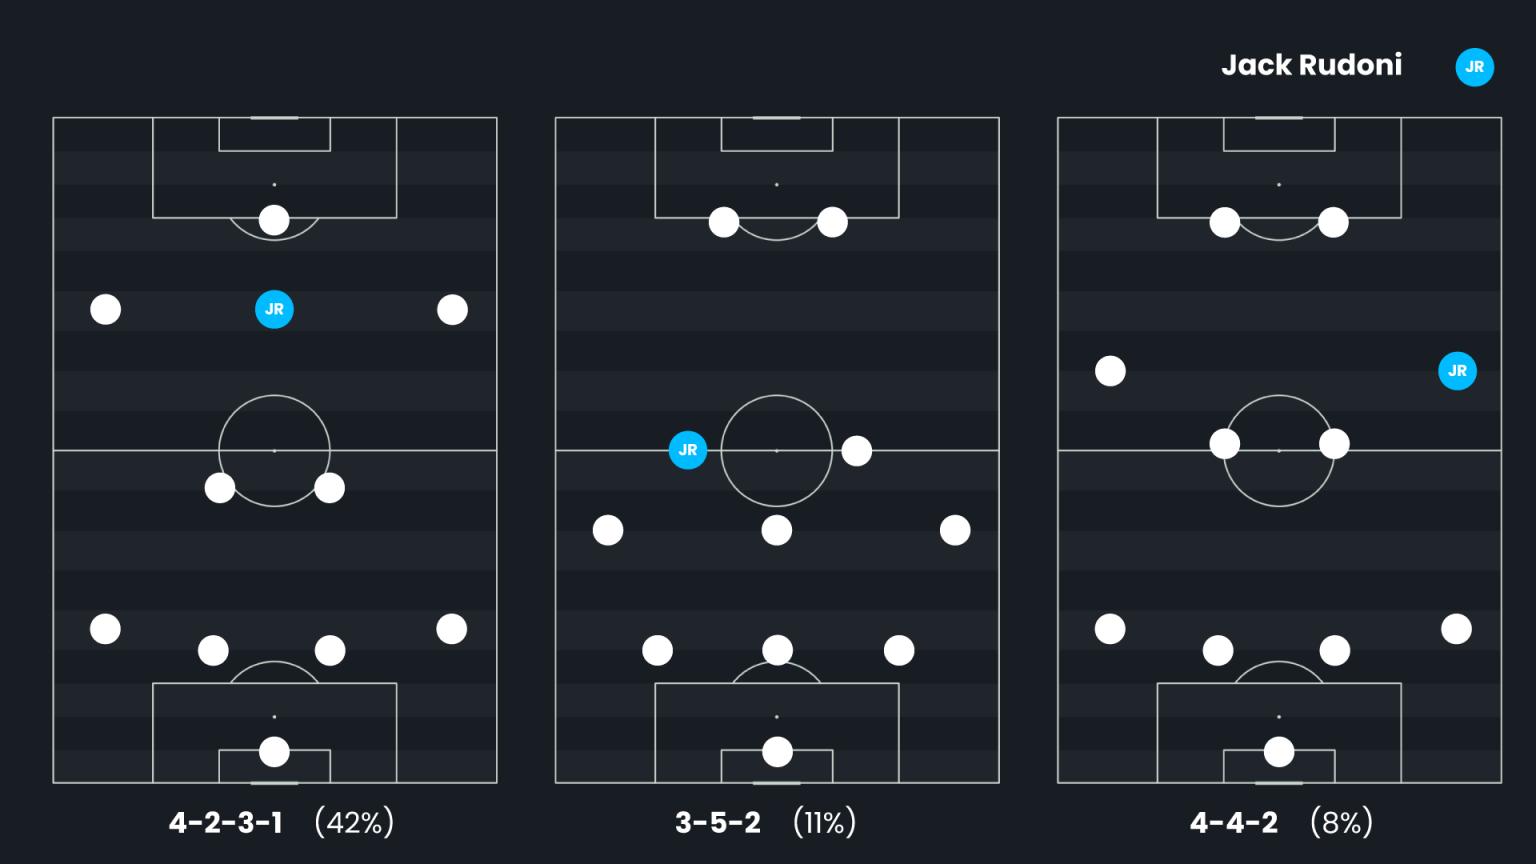Click the 8% usage figure
This screenshot has width=1536, height=864.
click(1341, 823)
